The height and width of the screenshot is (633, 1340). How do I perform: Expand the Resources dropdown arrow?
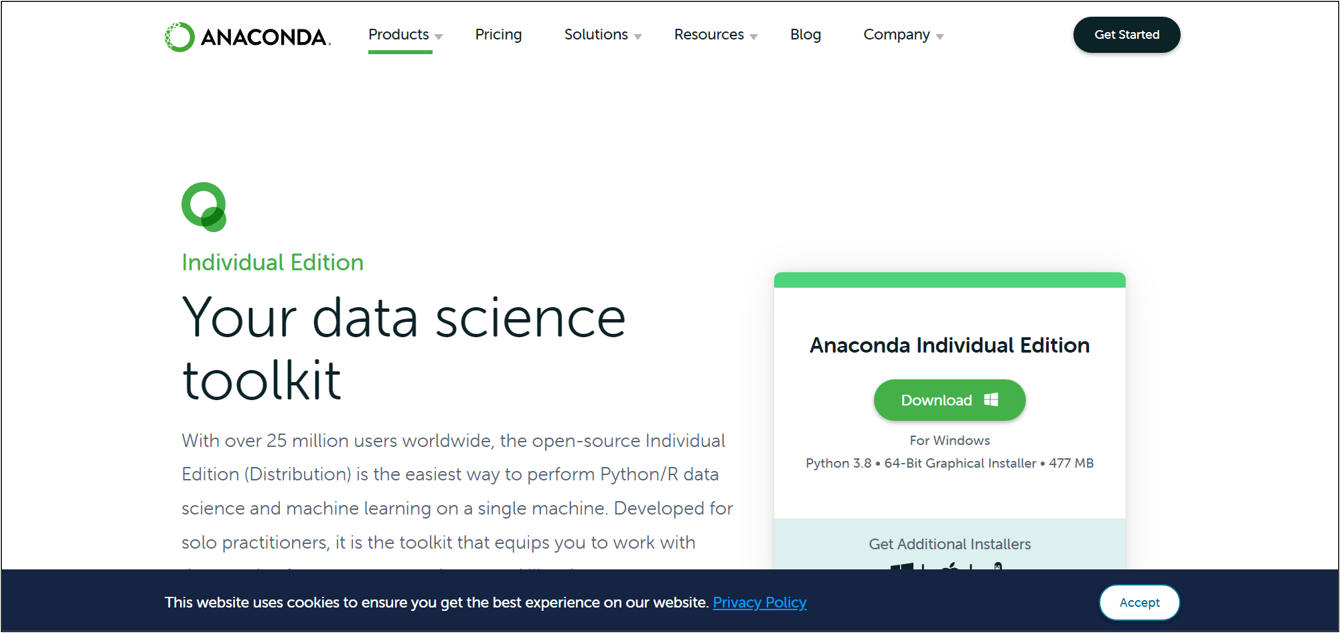[754, 37]
